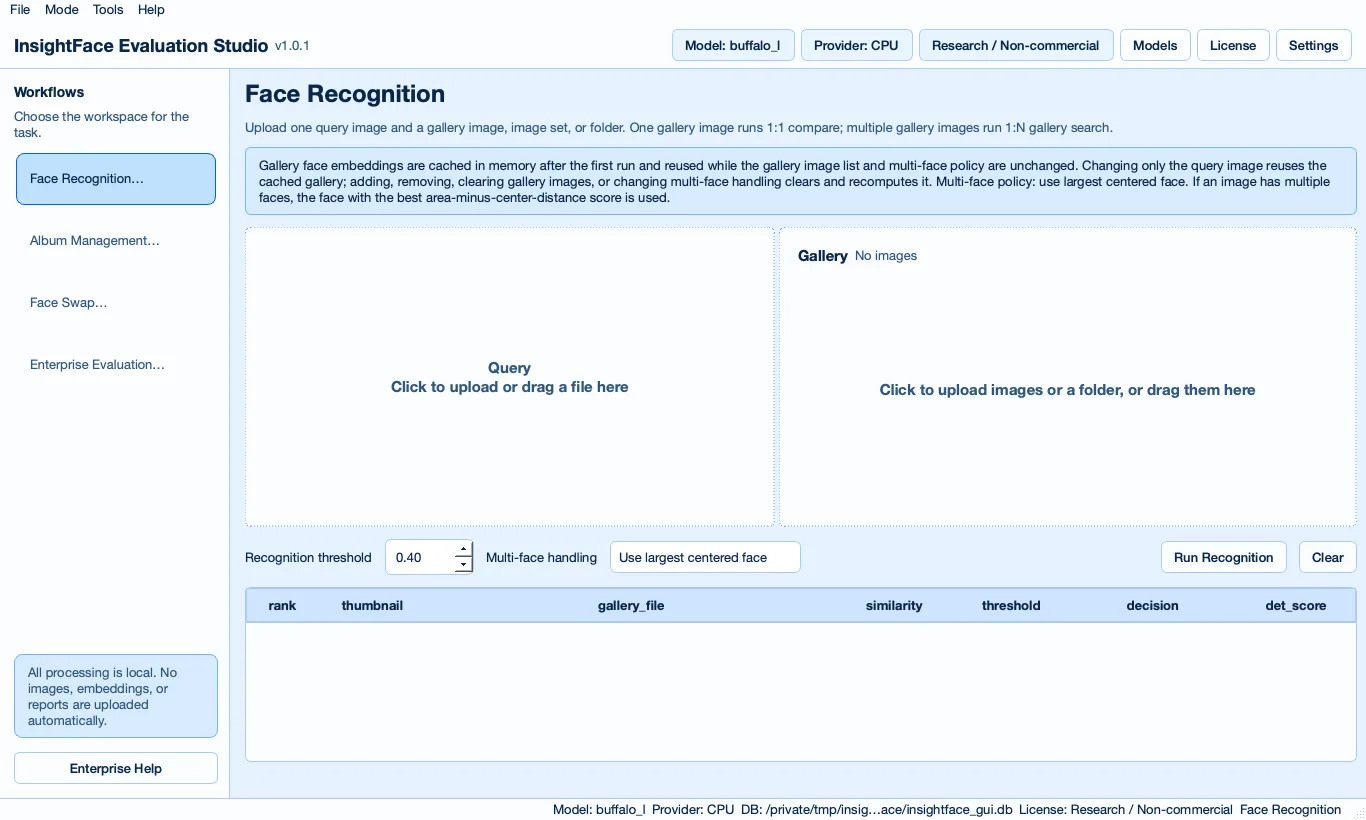1366x820 pixels.
Task: Click the license text in the status bar
Action: click(x=1126, y=810)
